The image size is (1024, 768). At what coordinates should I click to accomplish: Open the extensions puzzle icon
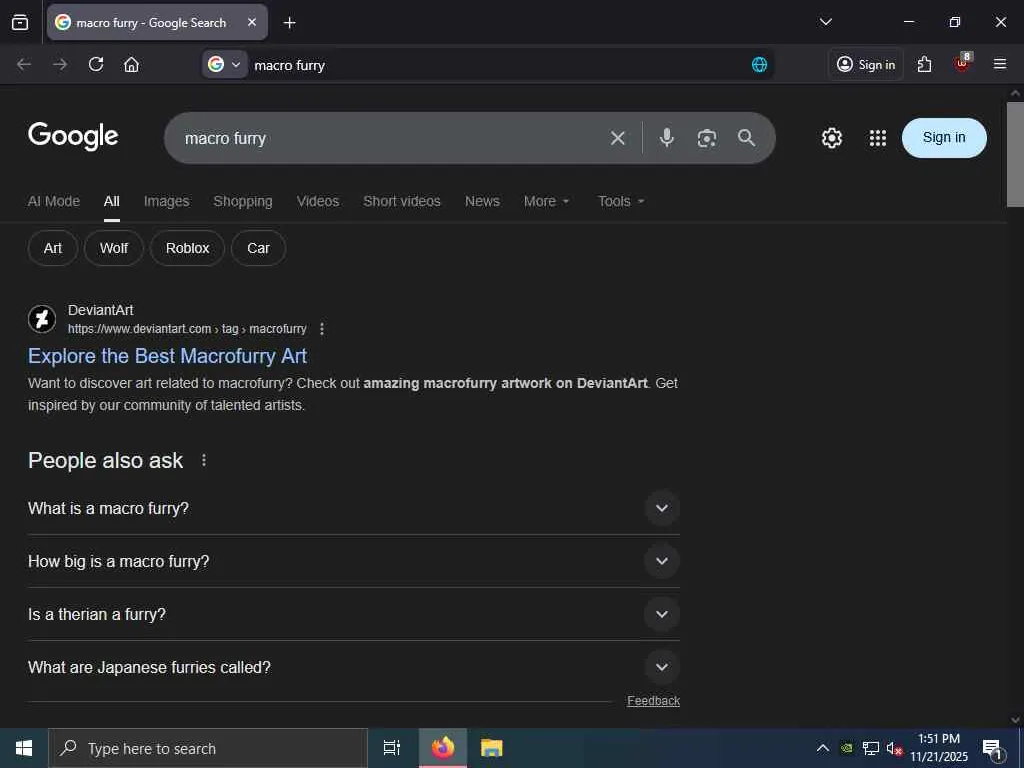click(924, 65)
